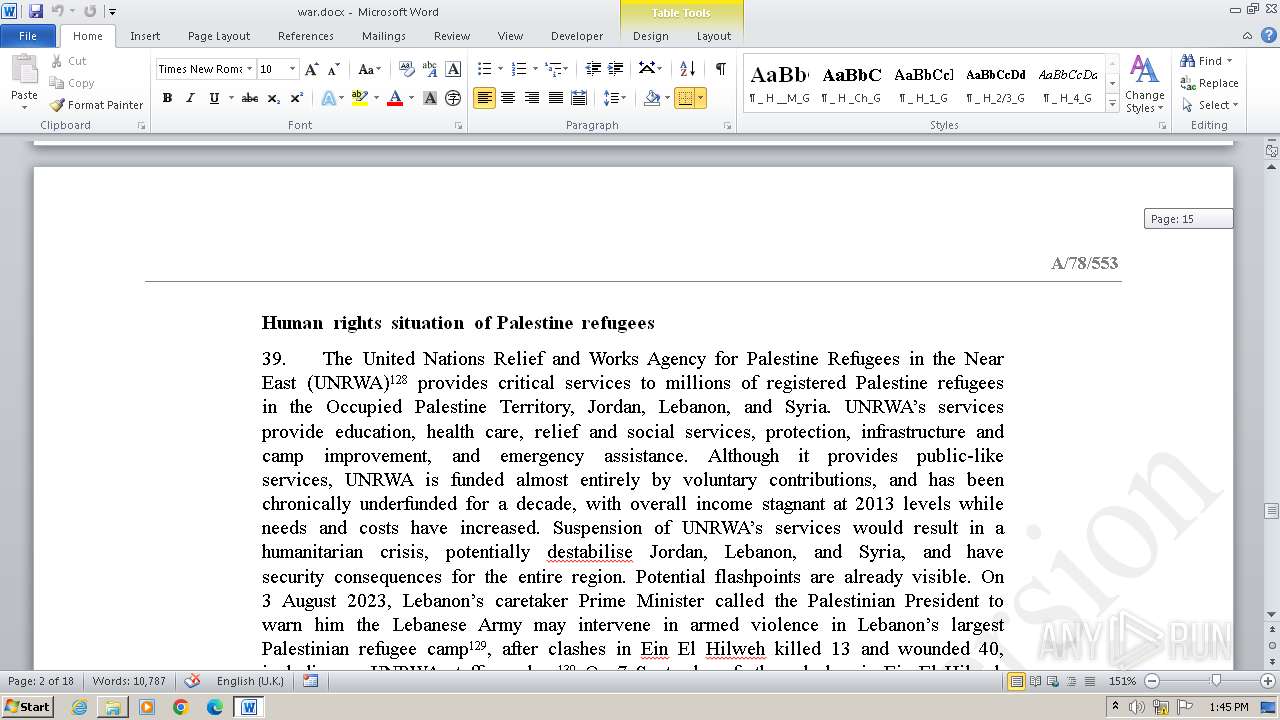Apply strikethrough formatting
The width and height of the screenshot is (1280, 720).
click(249, 98)
